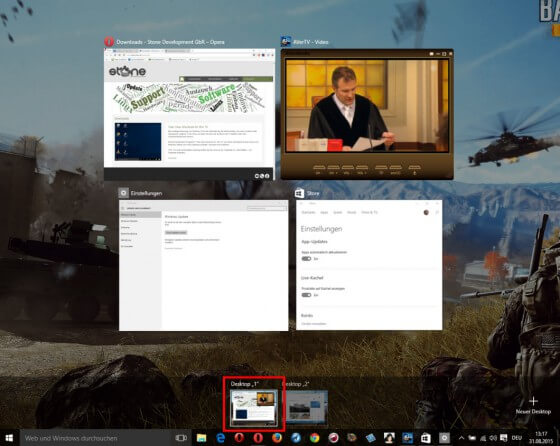Image resolution: width=560 pixels, height=446 pixels.
Task: Open the red sphere app in taskbar
Action: pyautogui.click(x=333, y=438)
